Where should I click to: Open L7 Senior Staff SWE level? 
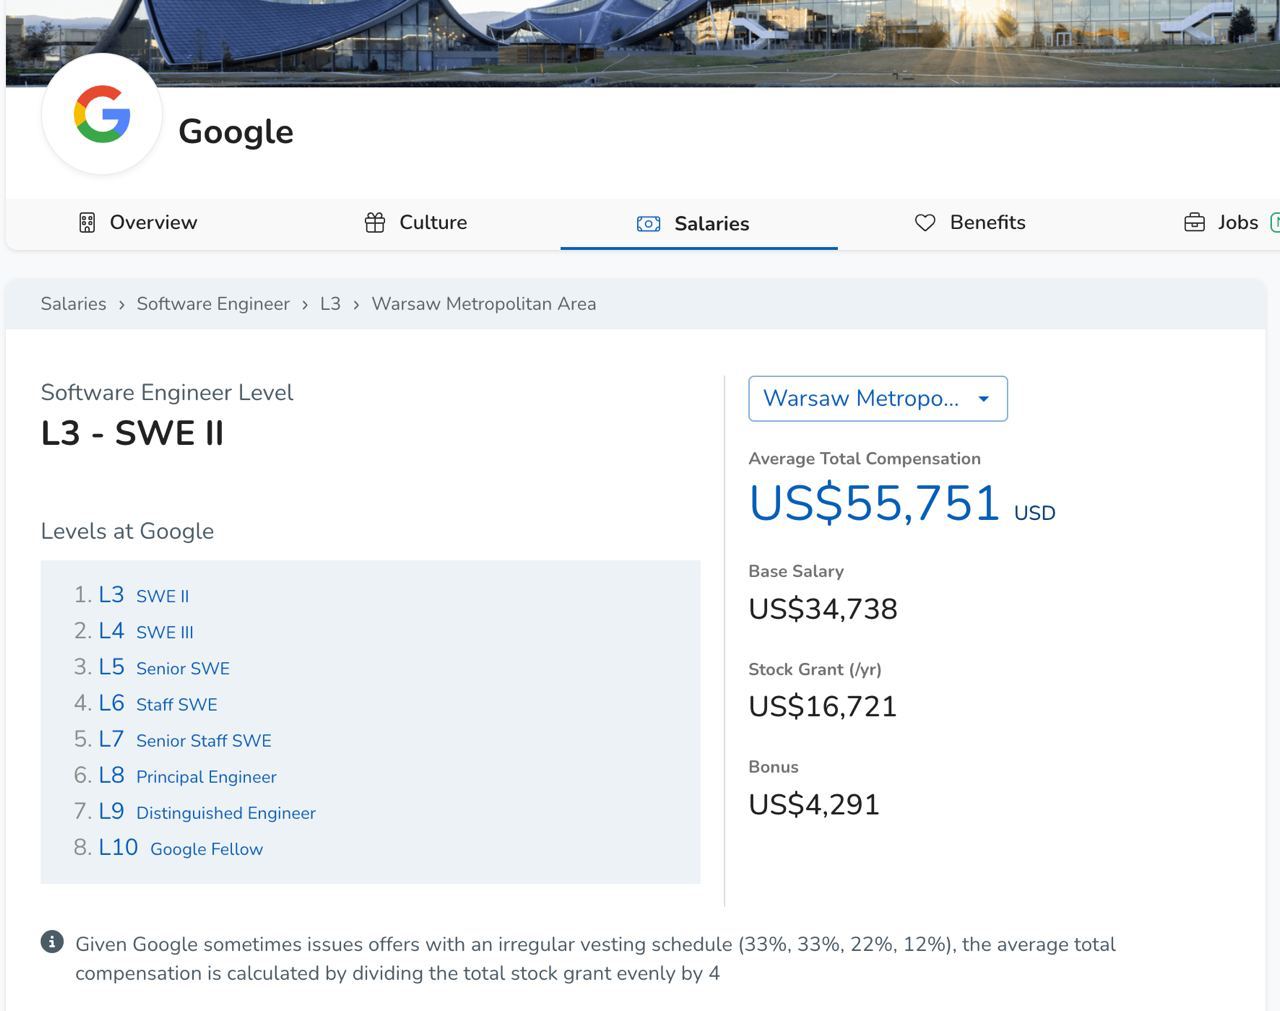pyautogui.click(x=185, y=739)
